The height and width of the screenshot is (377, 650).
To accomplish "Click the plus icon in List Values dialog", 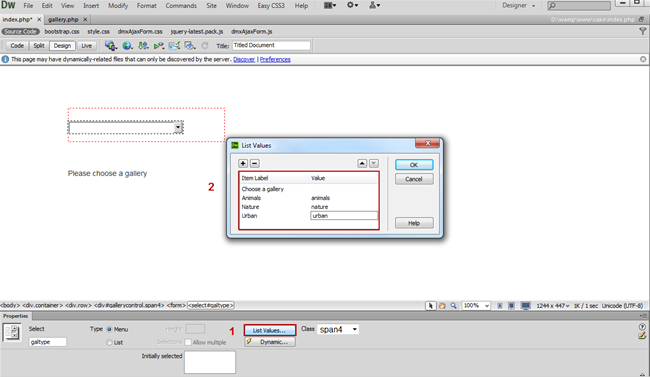I will click(x=243, y=163).
